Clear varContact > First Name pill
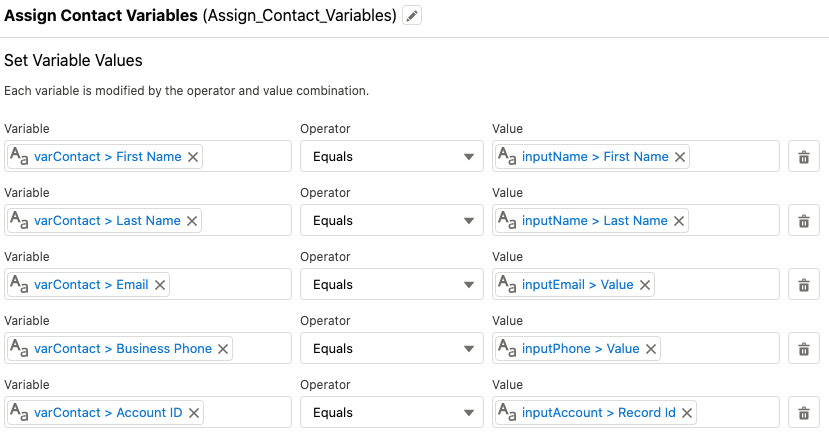Viewport: 829px width, 436px height. pos(193,157)
